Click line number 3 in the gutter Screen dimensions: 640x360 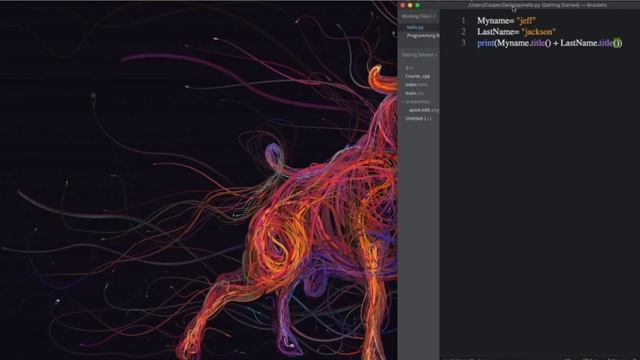click(x=463, y=43)
